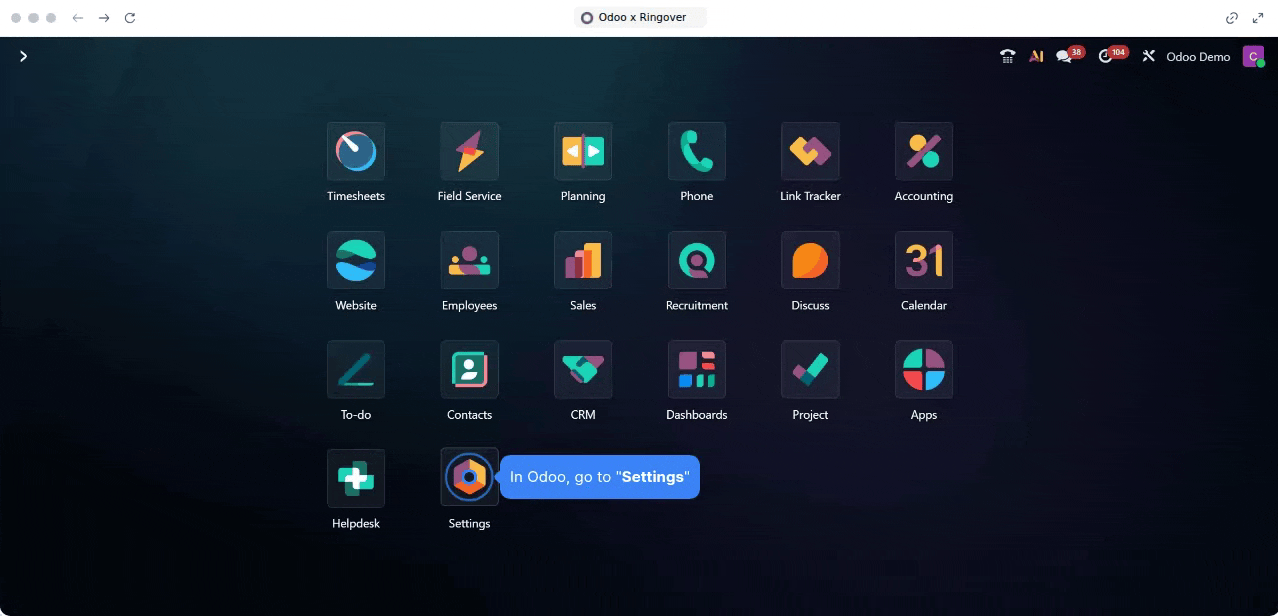Open the Employees app
The image size is (1278, 616).
469,260
